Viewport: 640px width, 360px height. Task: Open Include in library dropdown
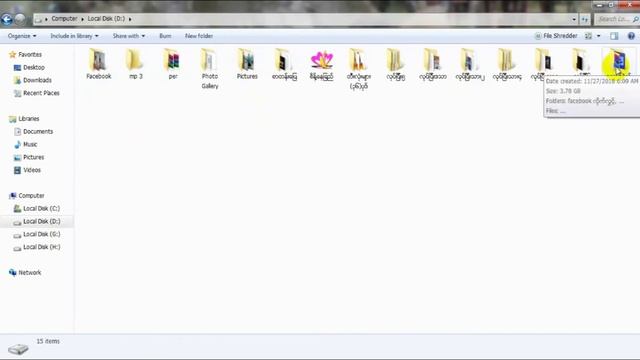click(x=74, y=36)
